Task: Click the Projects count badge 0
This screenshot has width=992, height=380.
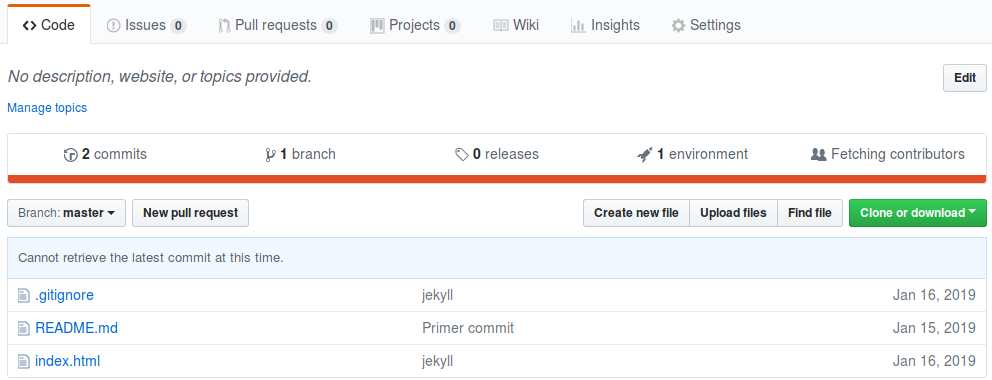Action: pyautogui.click(x=452, y=26)
